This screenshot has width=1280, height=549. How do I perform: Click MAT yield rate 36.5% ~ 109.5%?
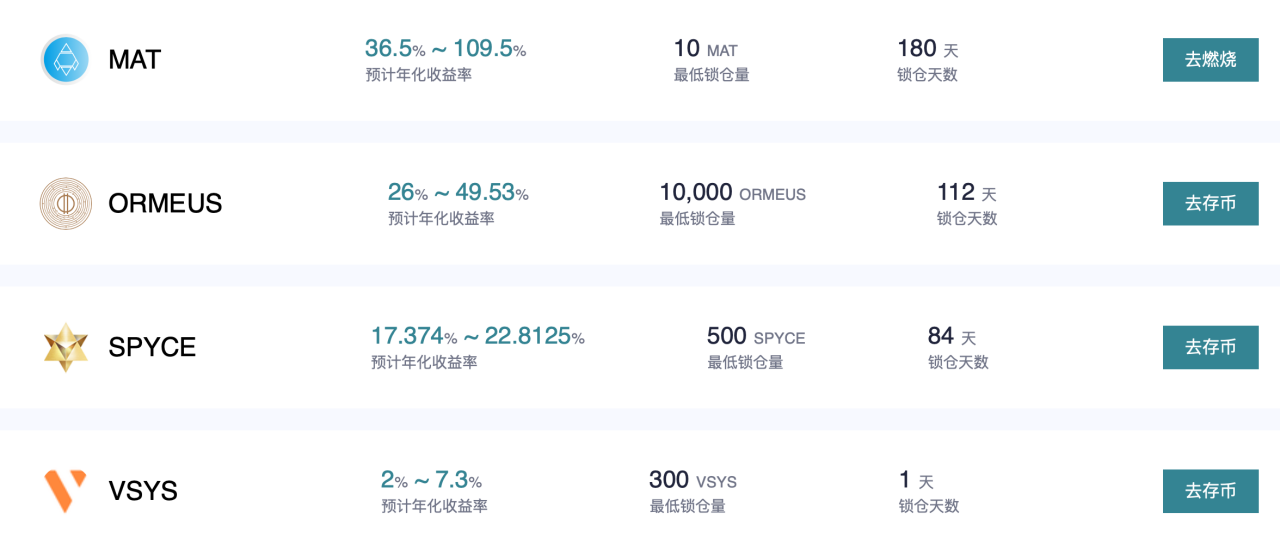[x=445, y=48]
